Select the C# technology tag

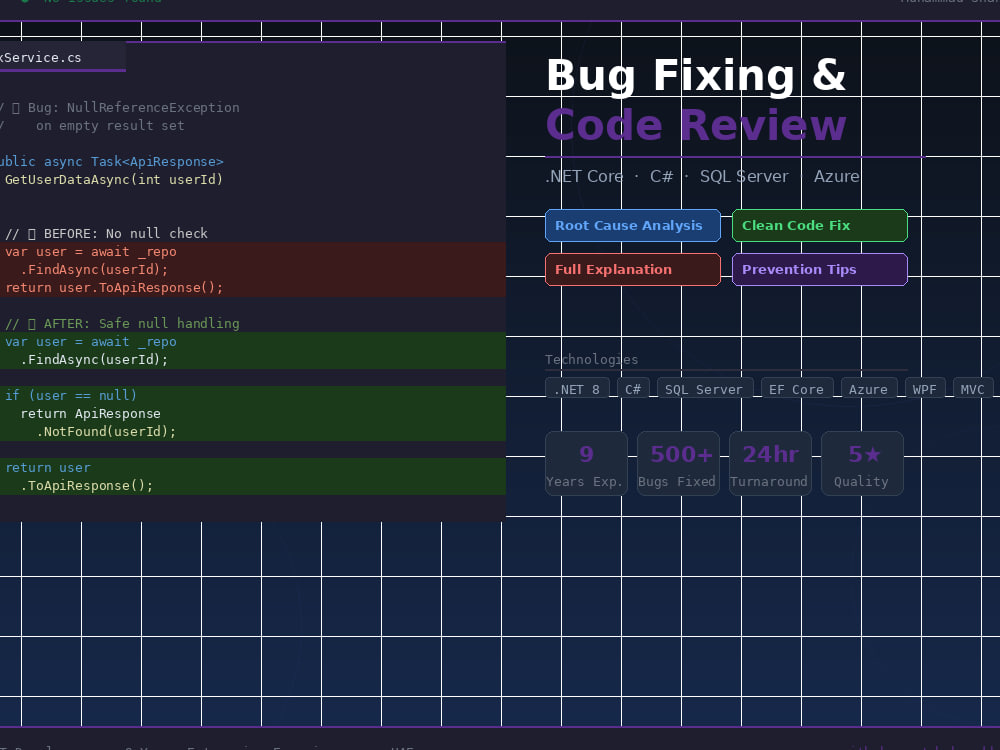pos(633,389)
